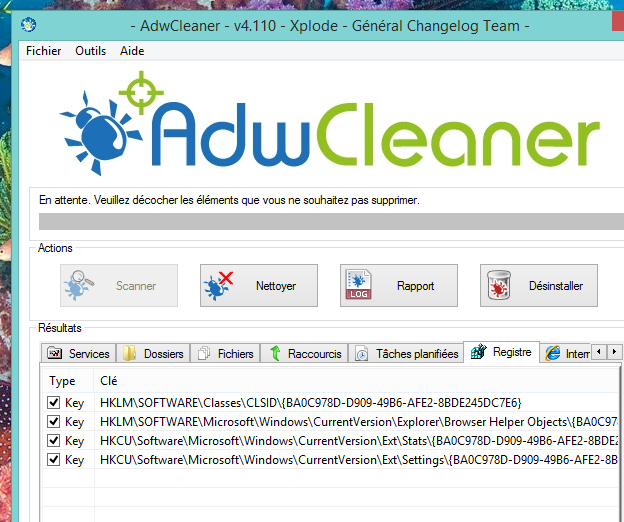This screenshot has width=624, height=522.
Task: Click the grayed Scanner button
Action: pos(119,285)
